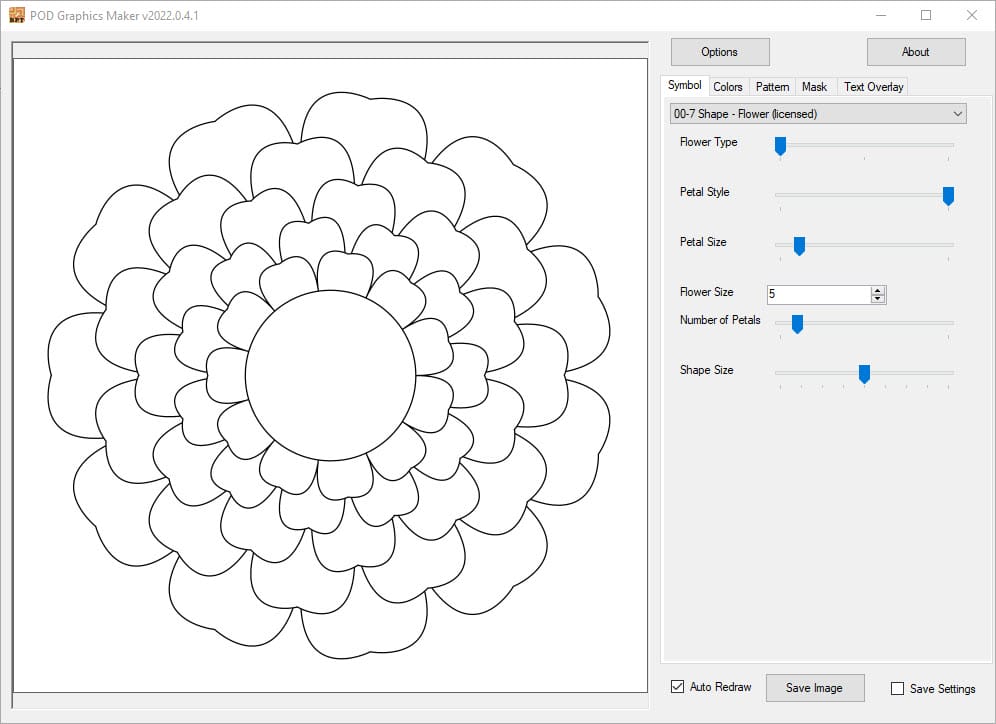Toggle the Auto Redraw checkbox
Screen dimensions: 996x724
pos(678,687)
